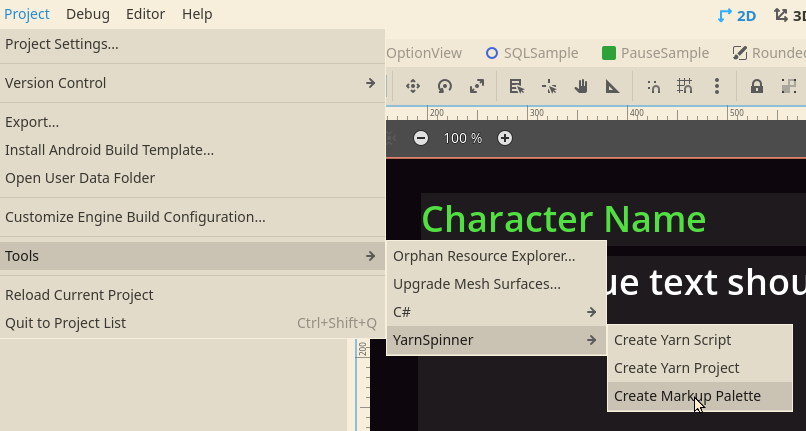Switch to the SQLSample scene tab
This screenshot has width=806, height=431.
click(533, 53)
